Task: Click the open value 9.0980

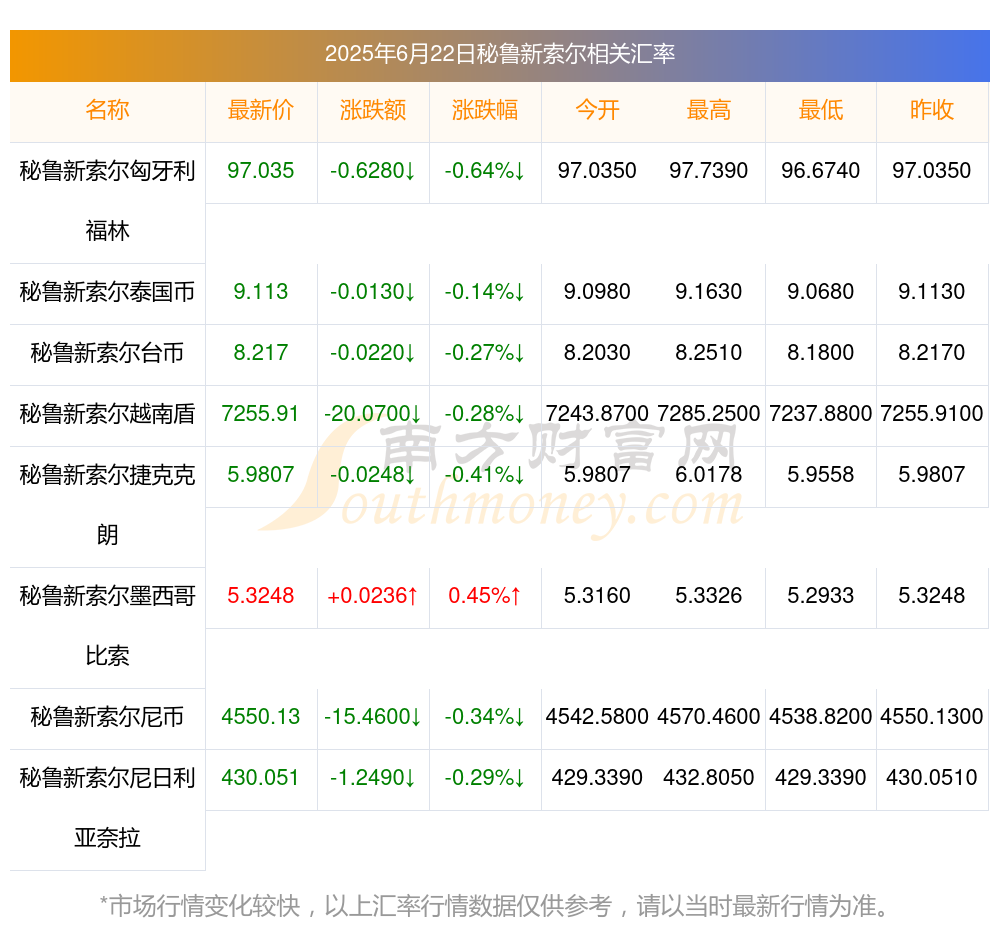Action: (x=597, y=292)
